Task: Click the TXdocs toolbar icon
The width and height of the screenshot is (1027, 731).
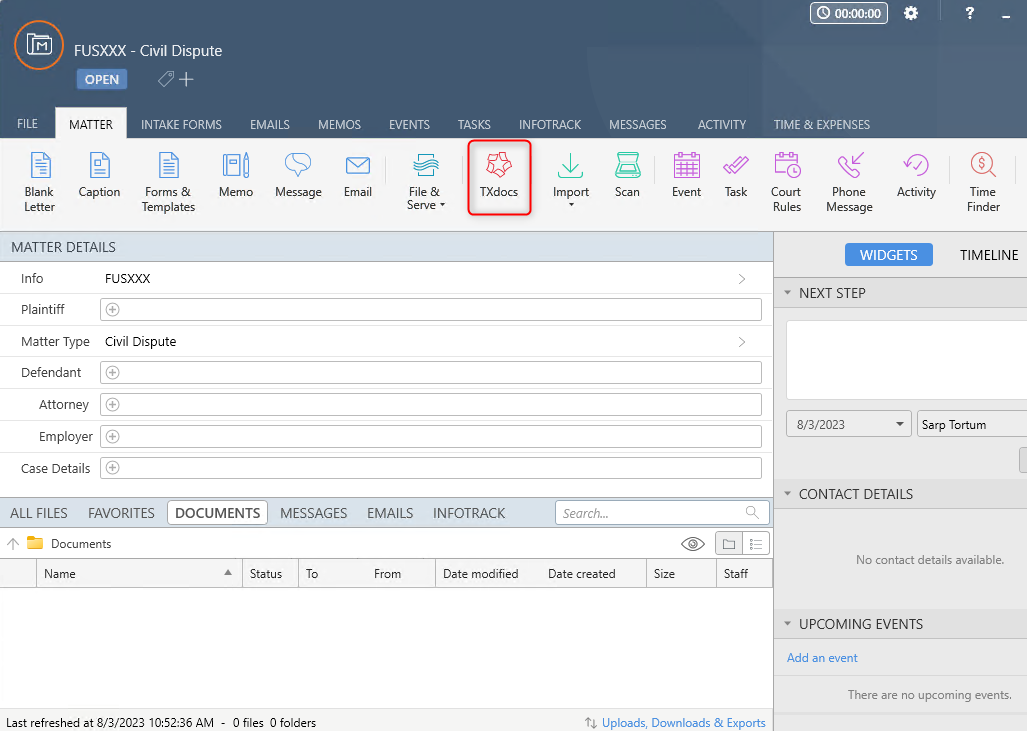Action: click(x=499, y=176)
